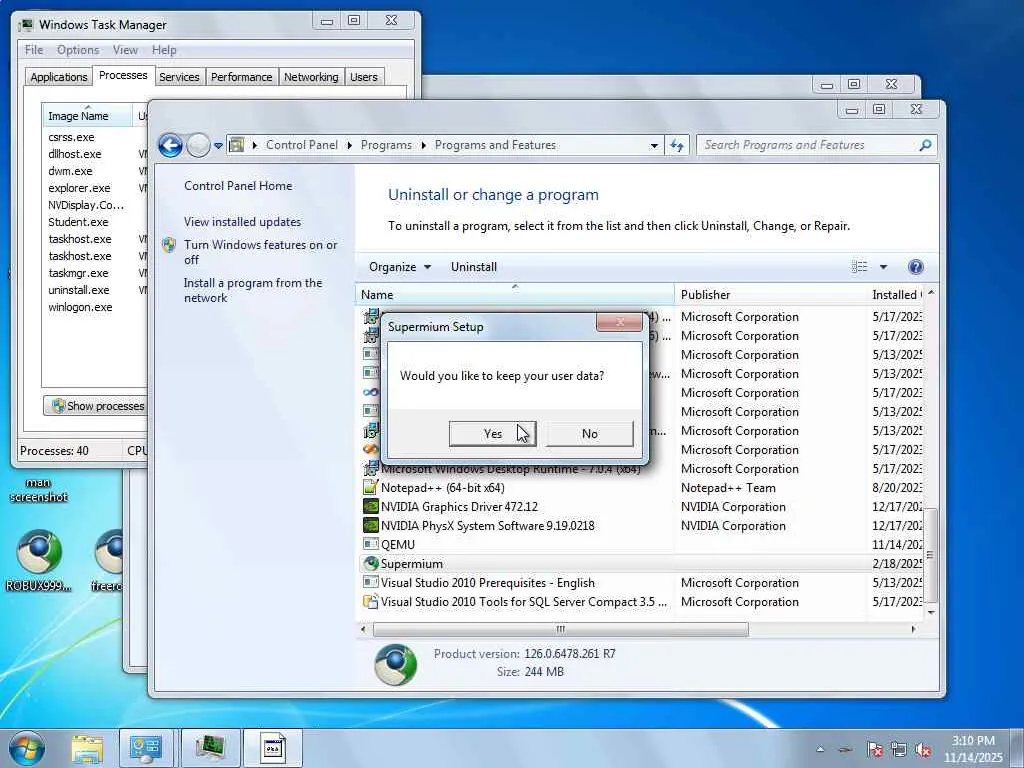Open ROBUX999 desktop shortcut icon

point(39,560)
